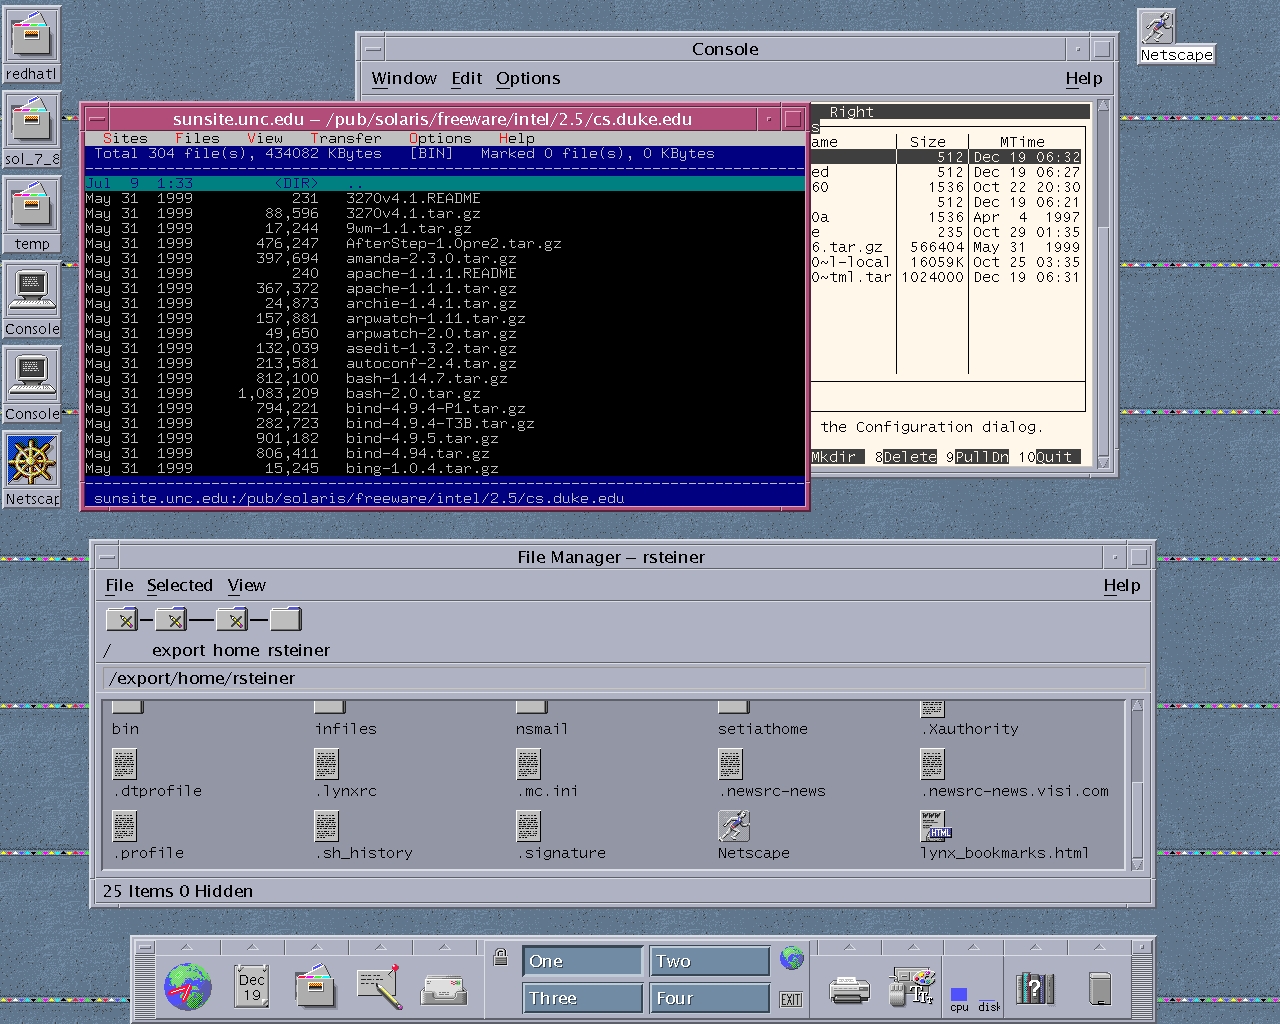
Task: Open Help menu in File Manager
Action: click(1122, 585)
